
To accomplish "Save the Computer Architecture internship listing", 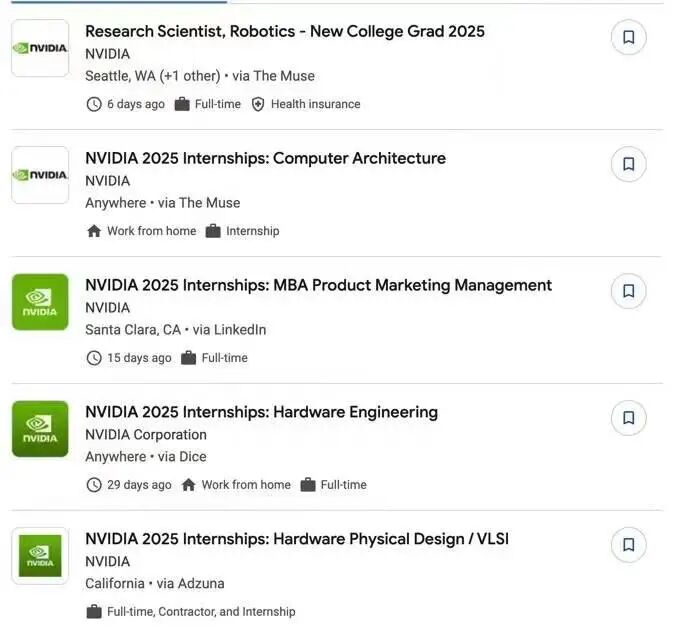I will (x=628, y=164).
